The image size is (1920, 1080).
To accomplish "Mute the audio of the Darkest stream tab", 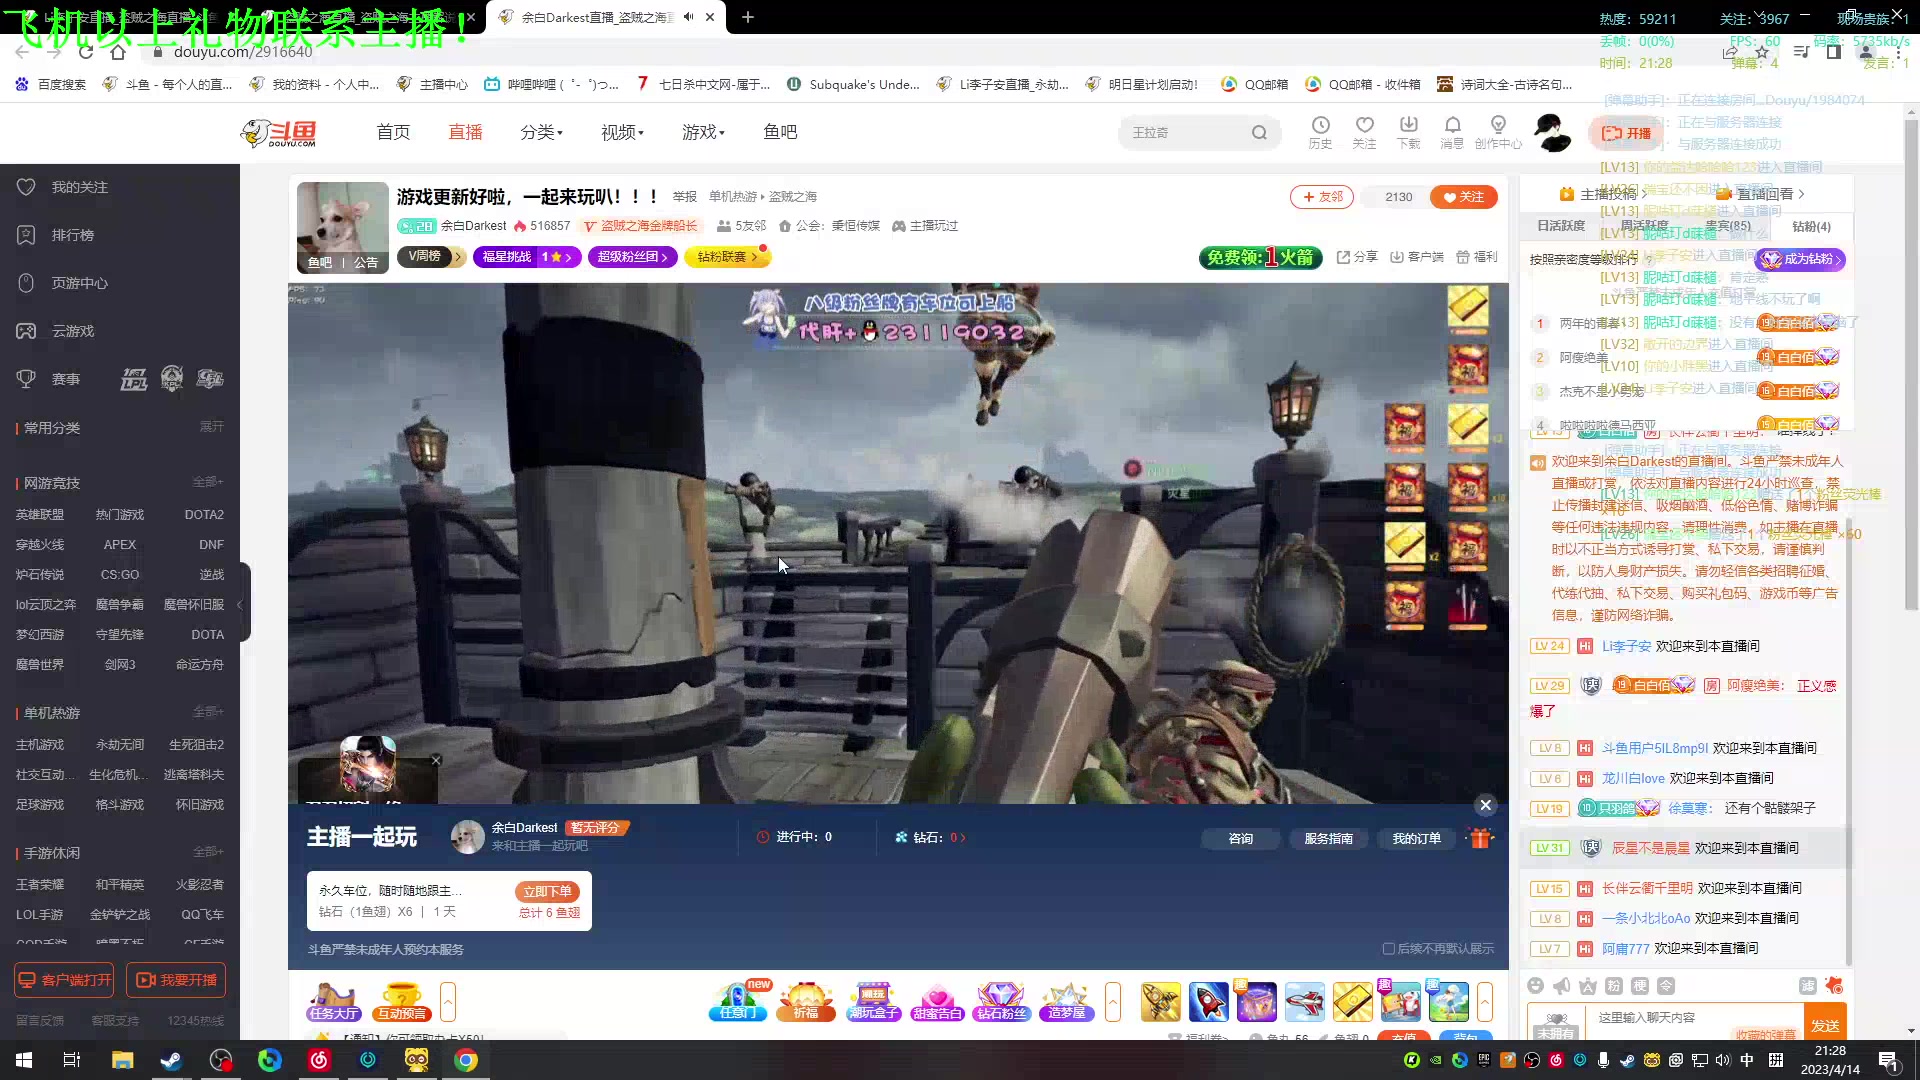I will [x=688, y=17].
